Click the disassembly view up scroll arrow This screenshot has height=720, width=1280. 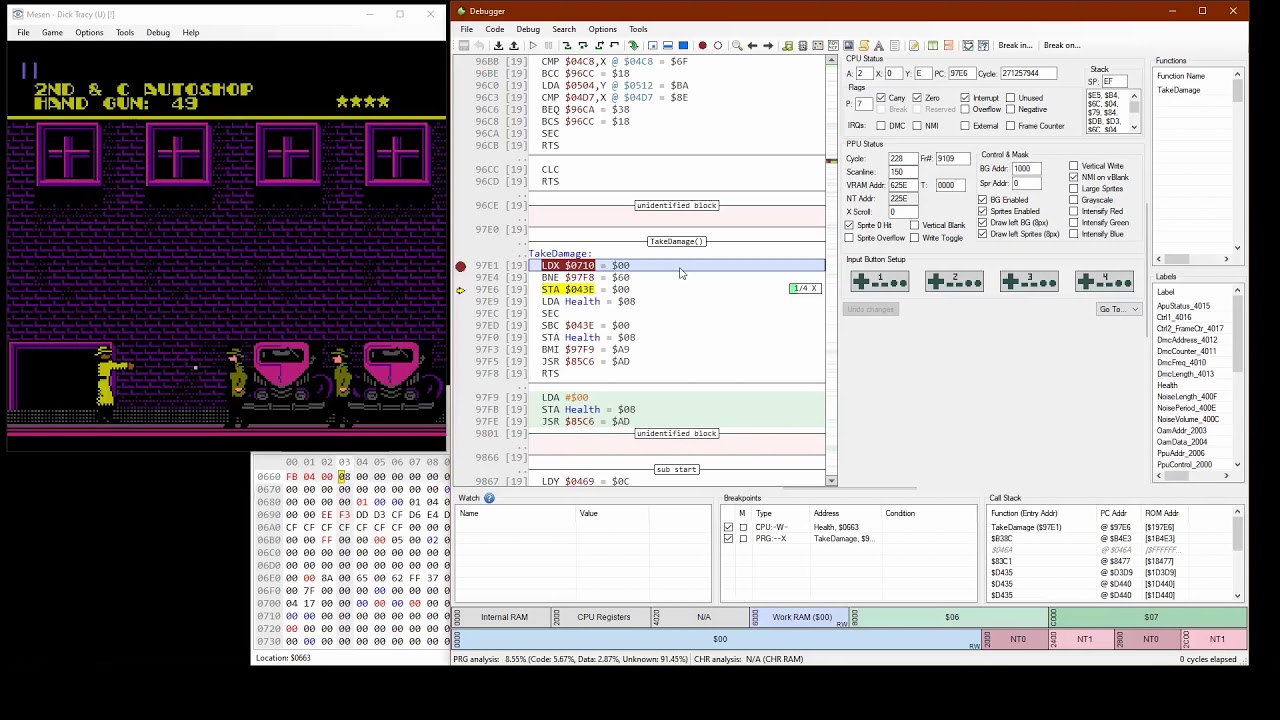coord(831,61)
